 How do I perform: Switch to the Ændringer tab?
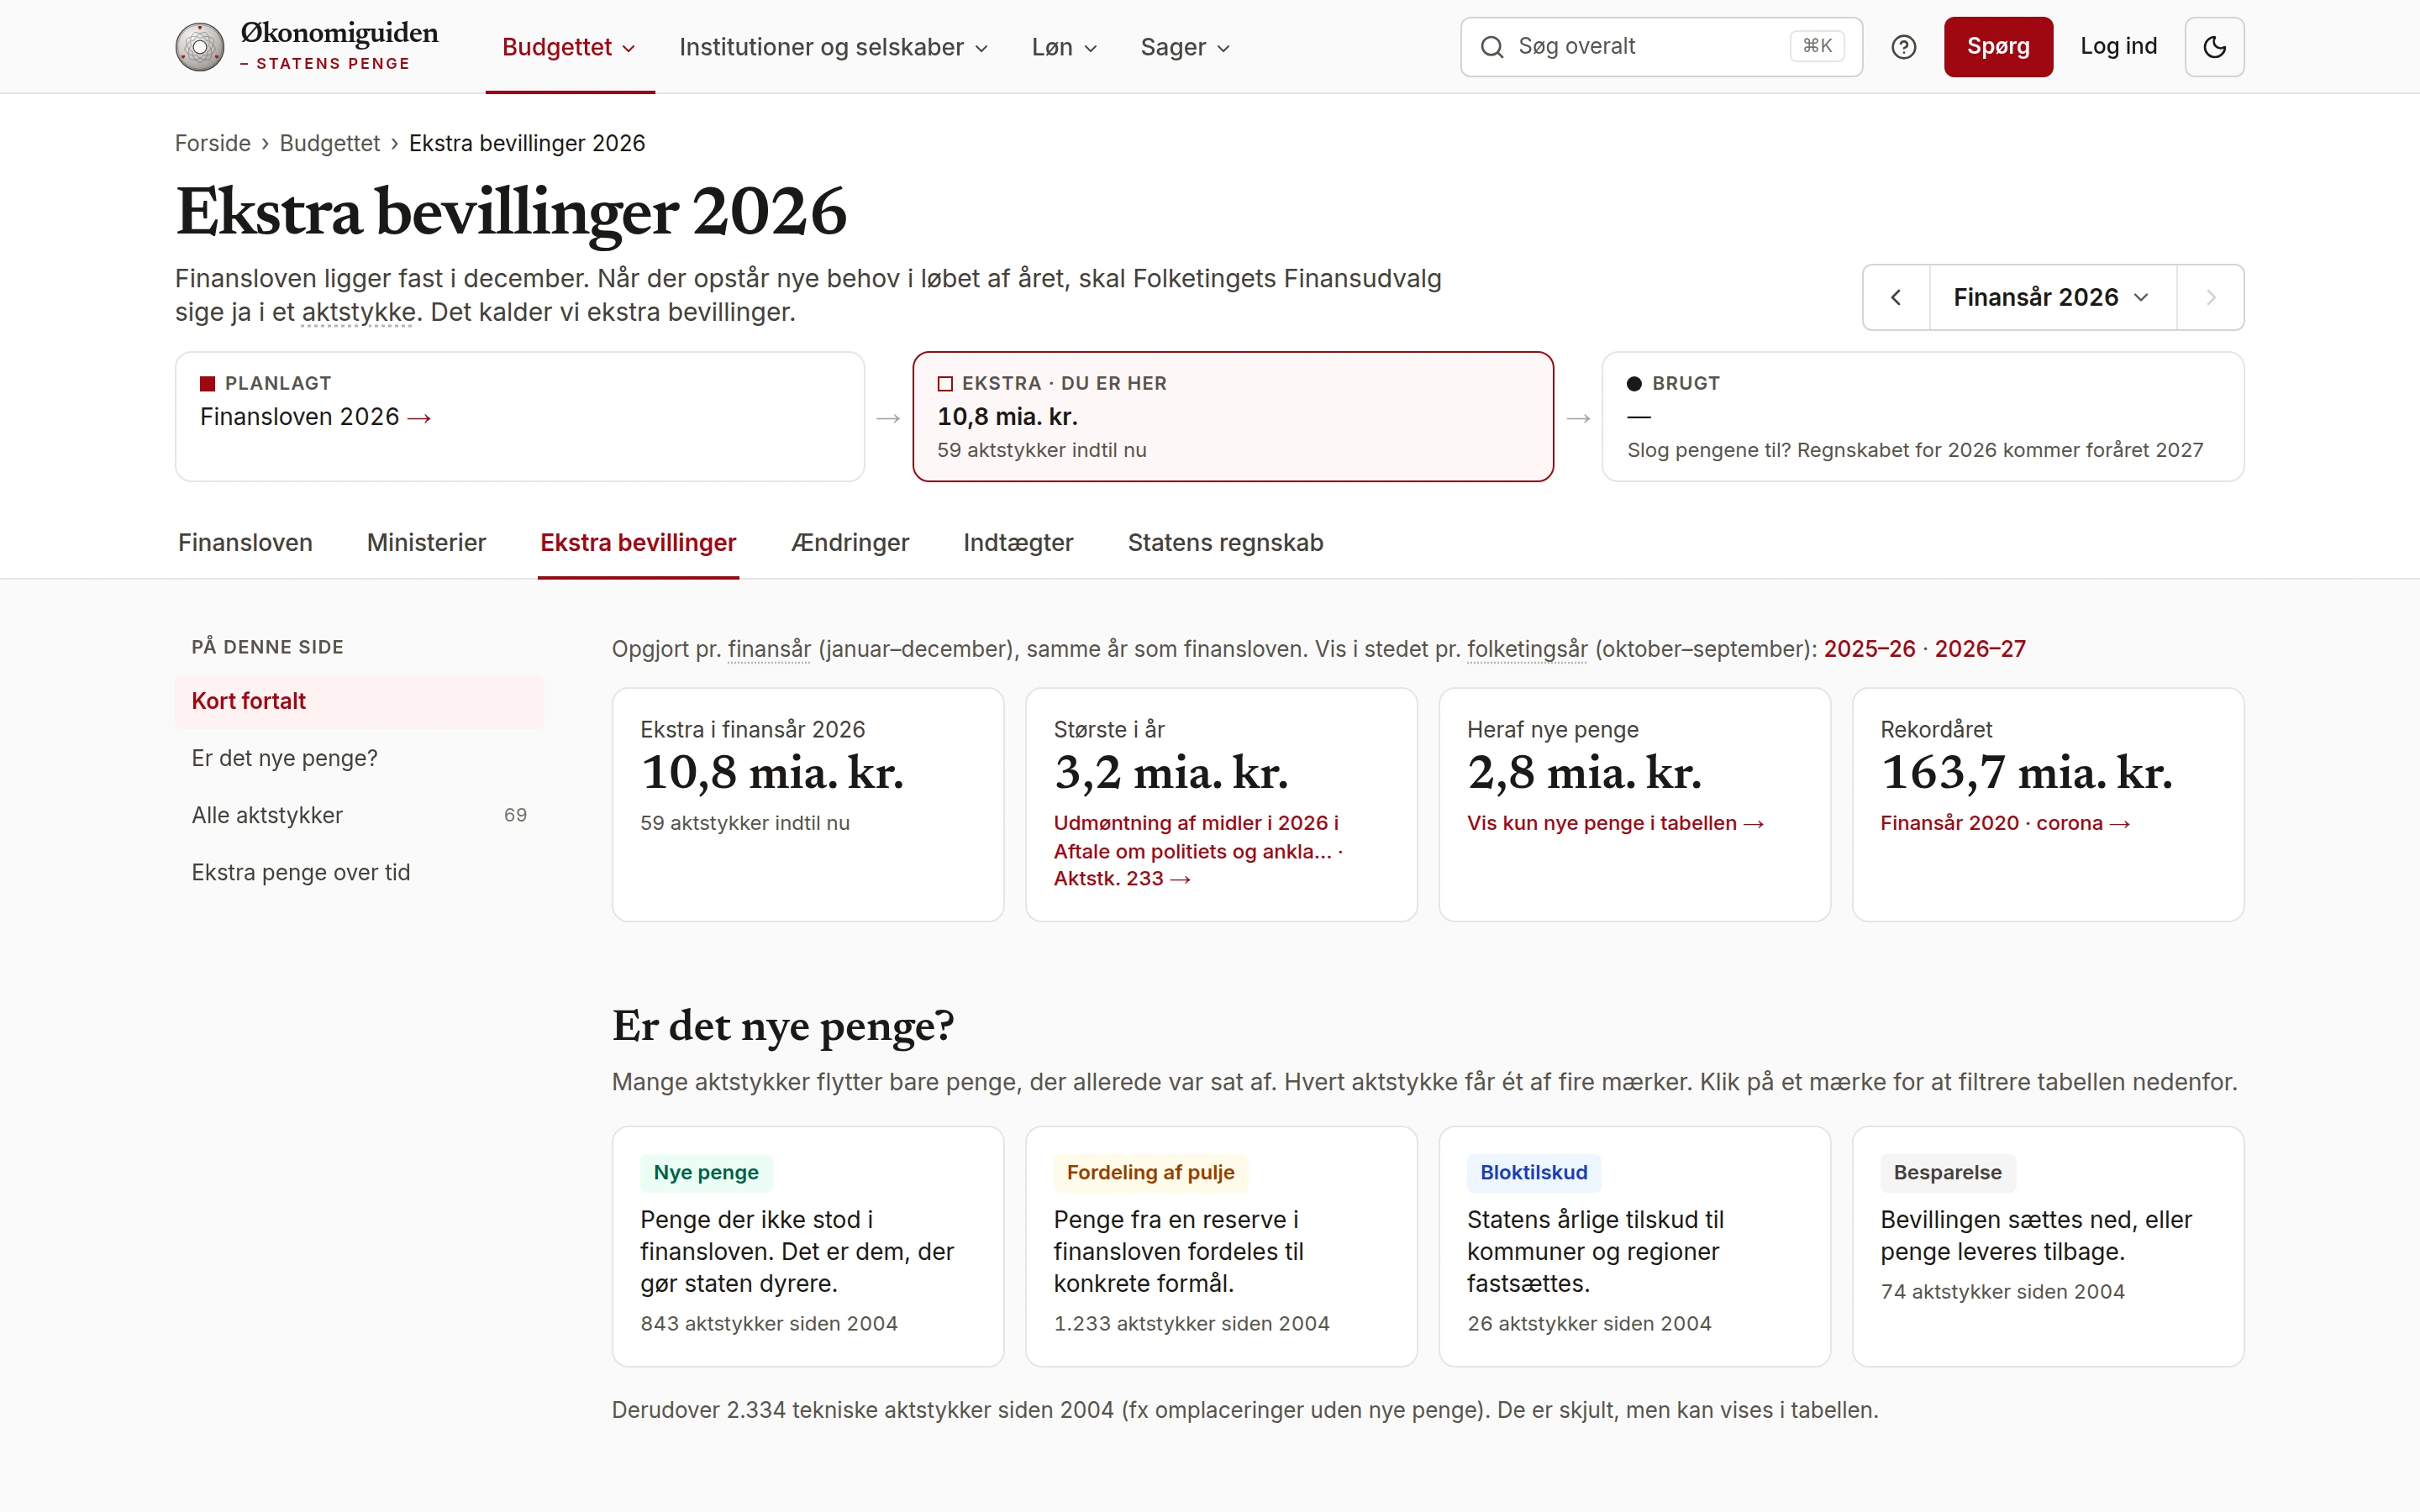[x=850, y=543]
